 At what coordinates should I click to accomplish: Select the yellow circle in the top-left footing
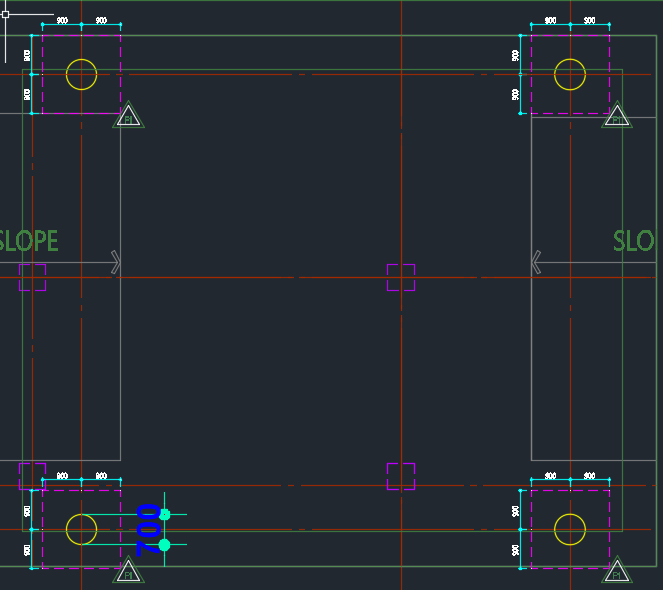82,74
